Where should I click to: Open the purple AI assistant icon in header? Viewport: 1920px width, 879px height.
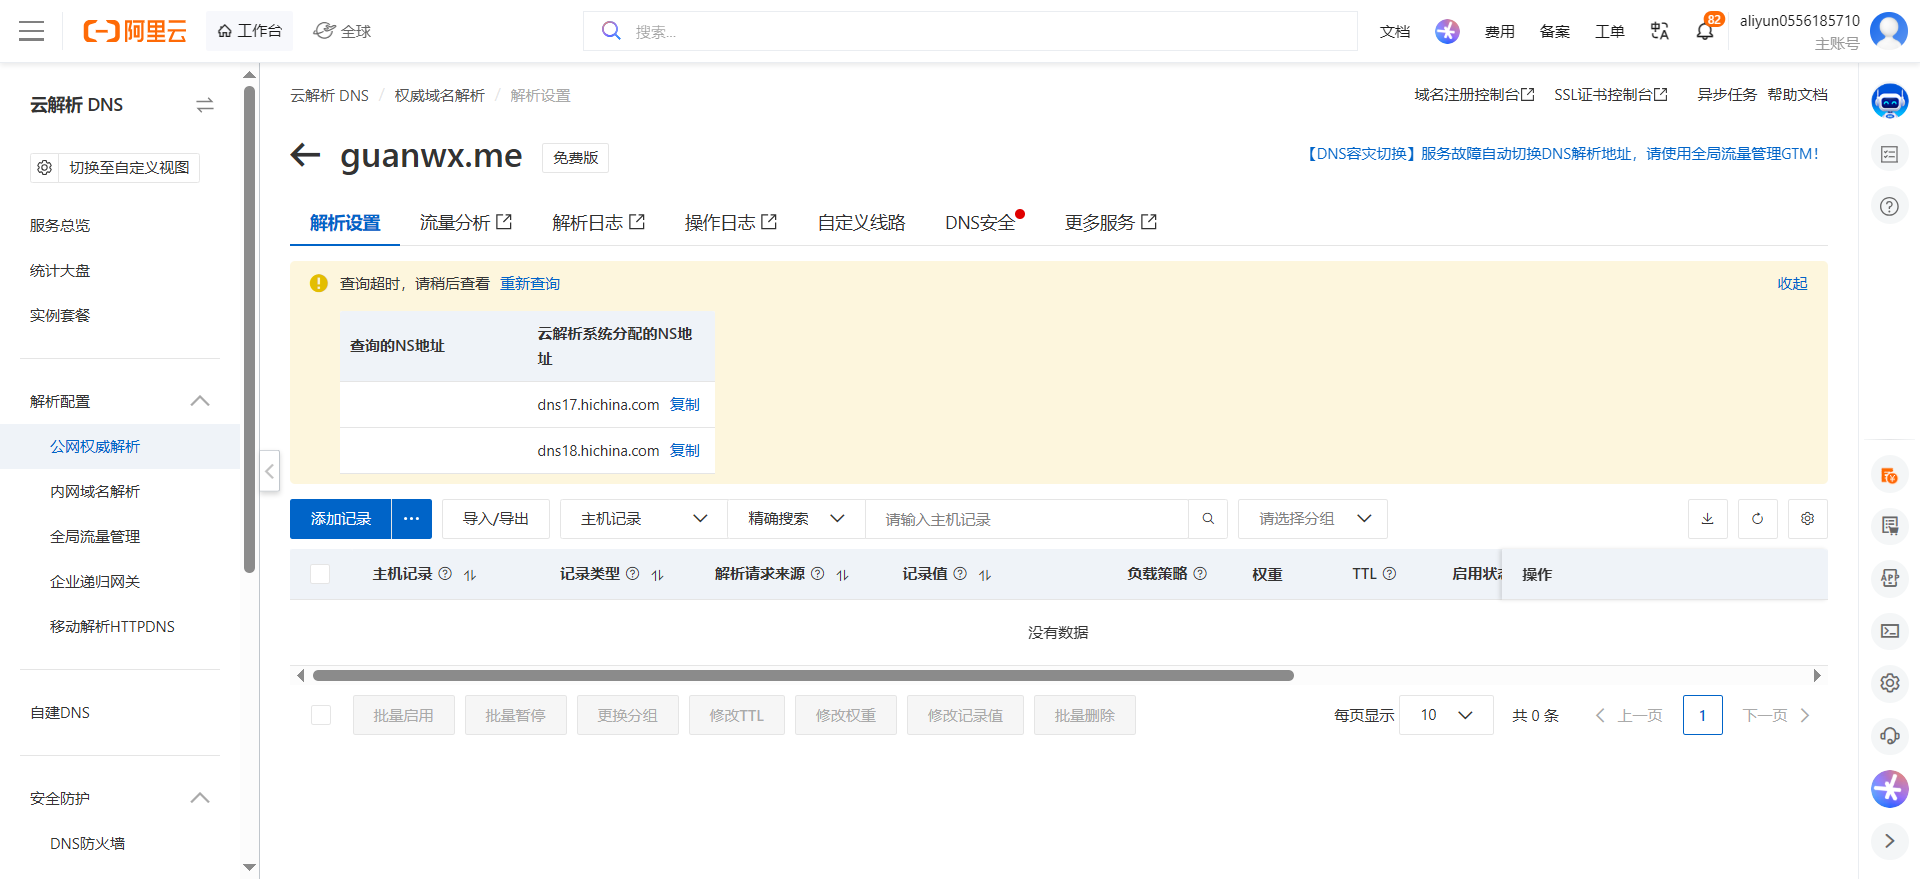(x=1447, y=31)
